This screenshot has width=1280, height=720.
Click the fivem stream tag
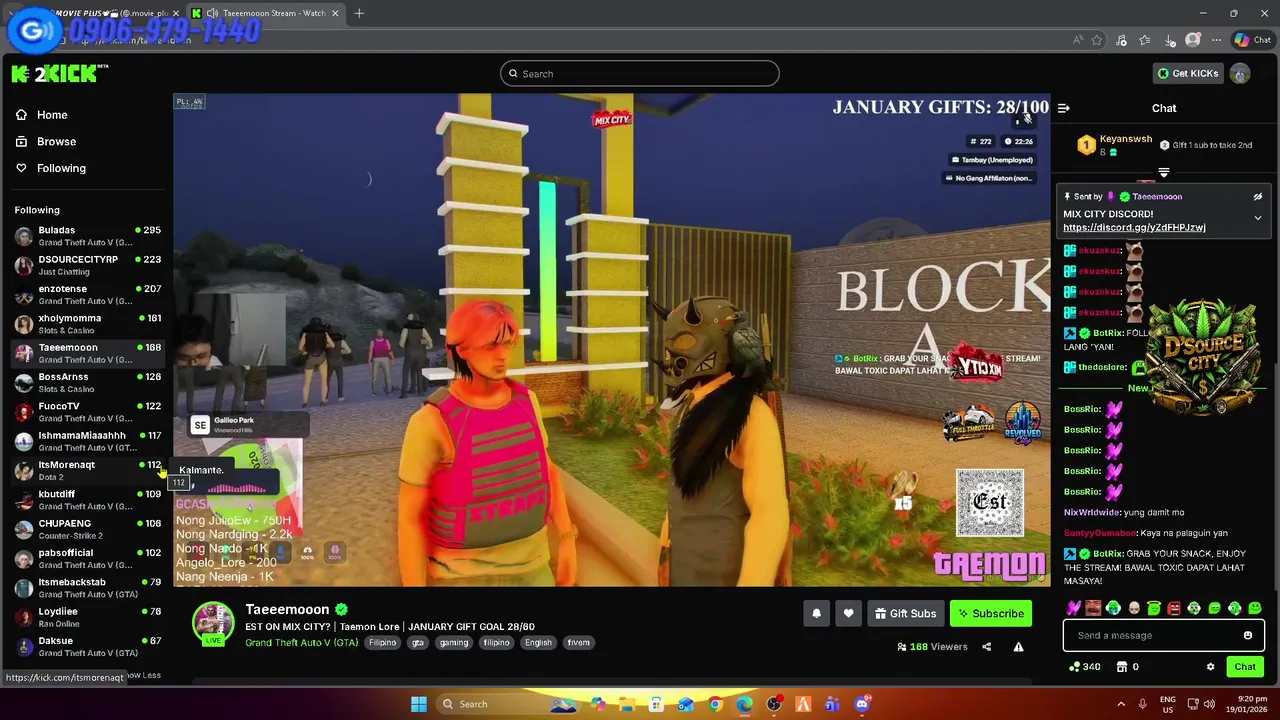click(x=579, y=643)
